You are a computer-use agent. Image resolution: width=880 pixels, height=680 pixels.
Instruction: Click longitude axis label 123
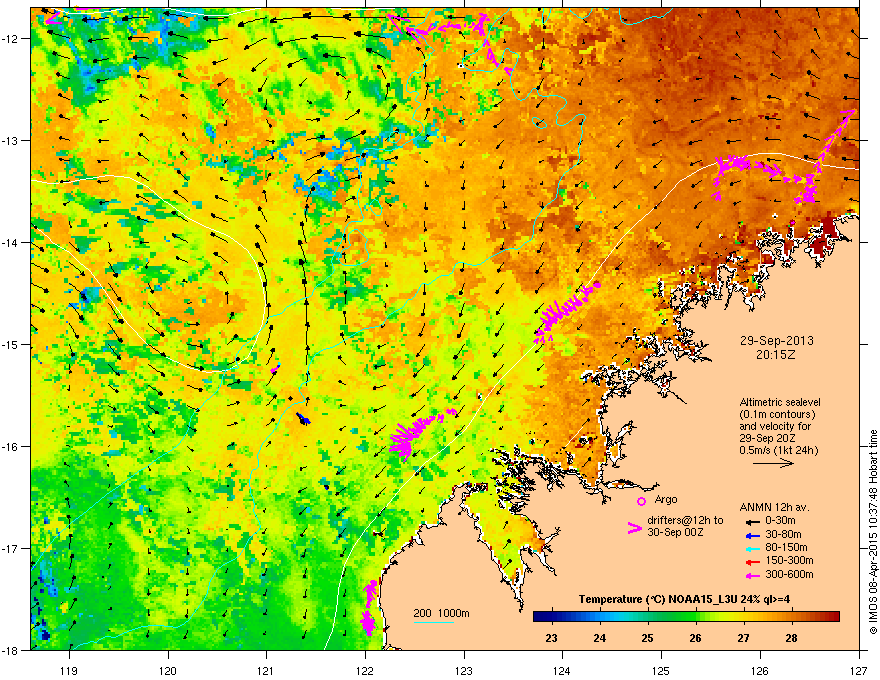coord(464,670)
